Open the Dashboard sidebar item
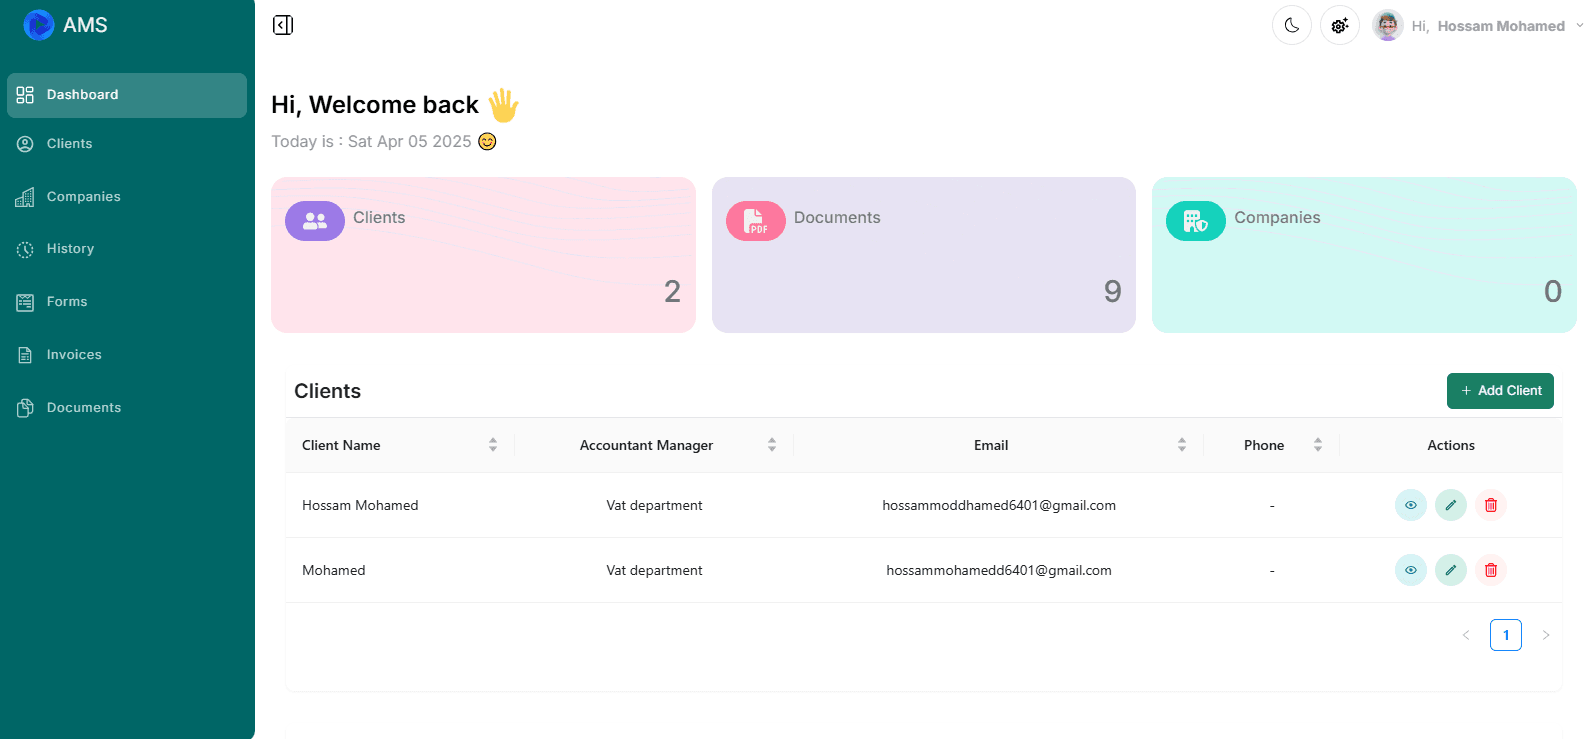The image size is (1593, 739). pos(127,95)
